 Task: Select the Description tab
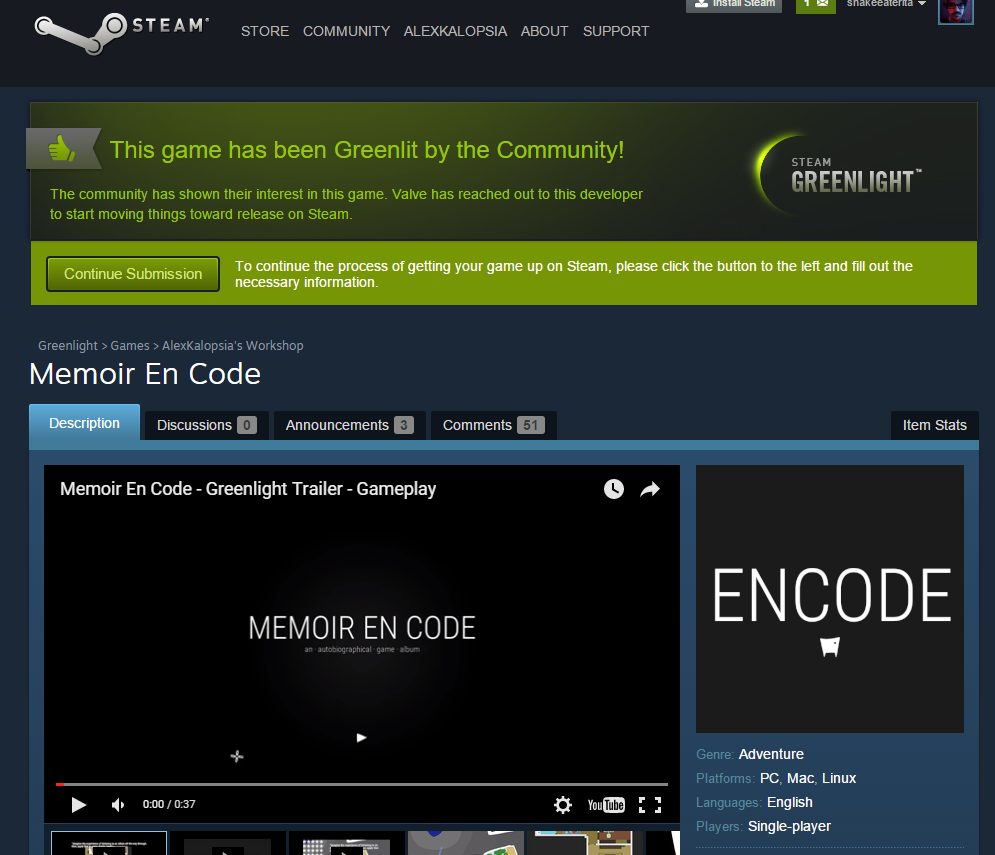(x=84, y=423)
